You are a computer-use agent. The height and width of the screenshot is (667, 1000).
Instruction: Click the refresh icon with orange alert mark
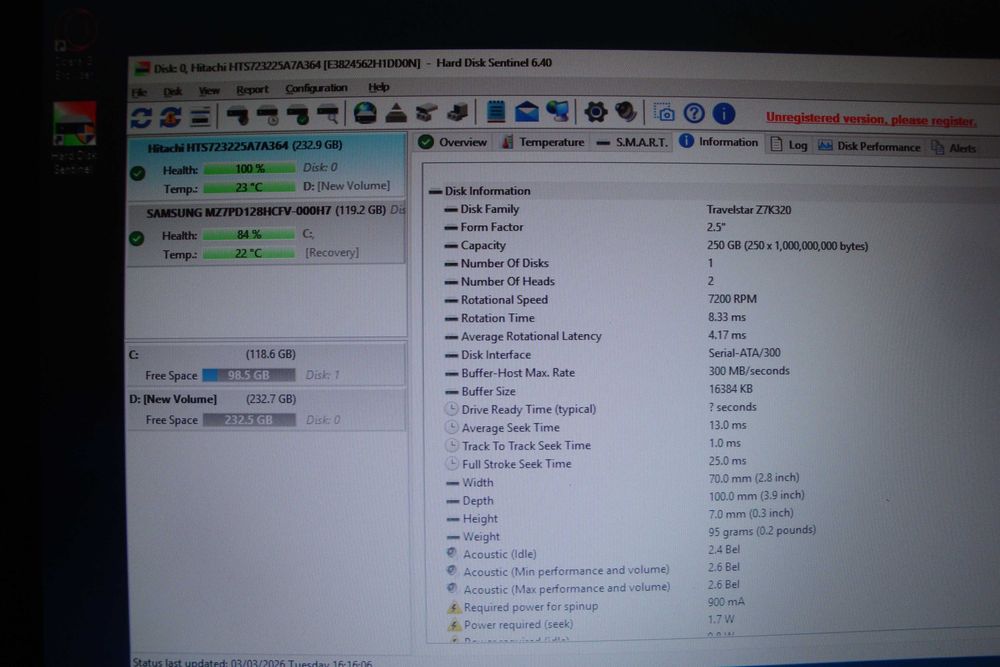170,117
